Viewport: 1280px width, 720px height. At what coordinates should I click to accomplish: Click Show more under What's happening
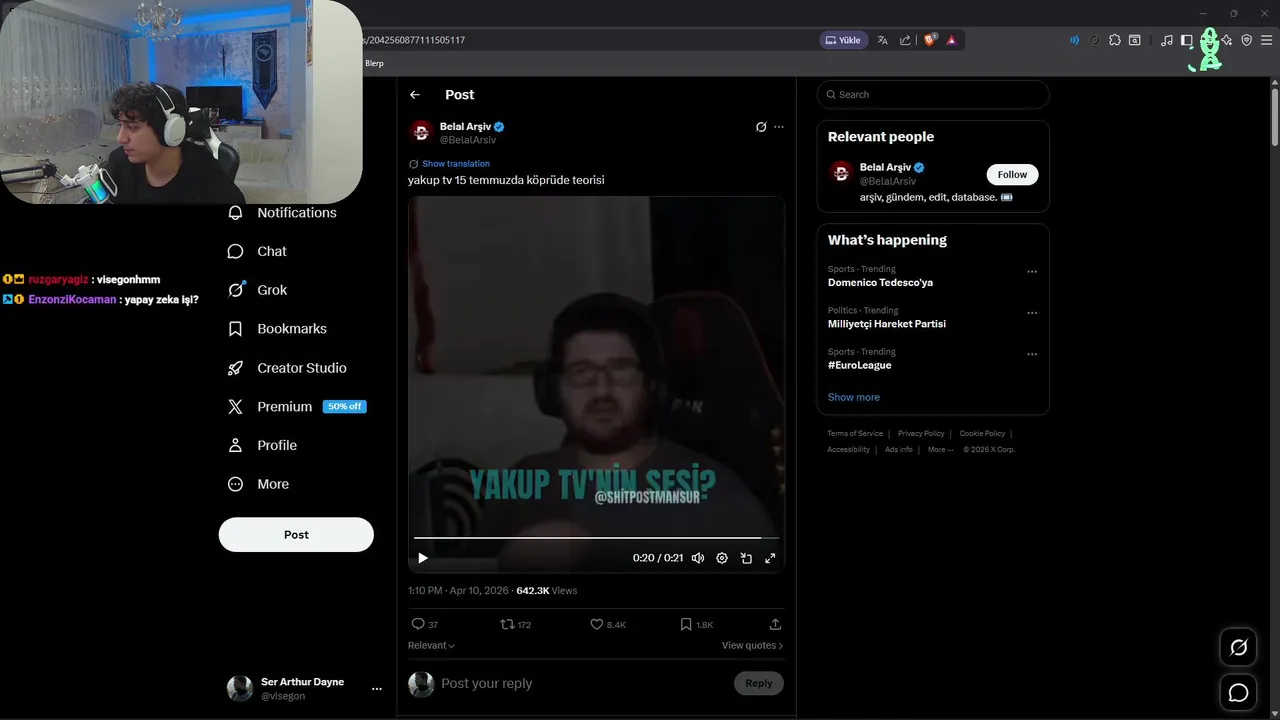pos(854,398)
